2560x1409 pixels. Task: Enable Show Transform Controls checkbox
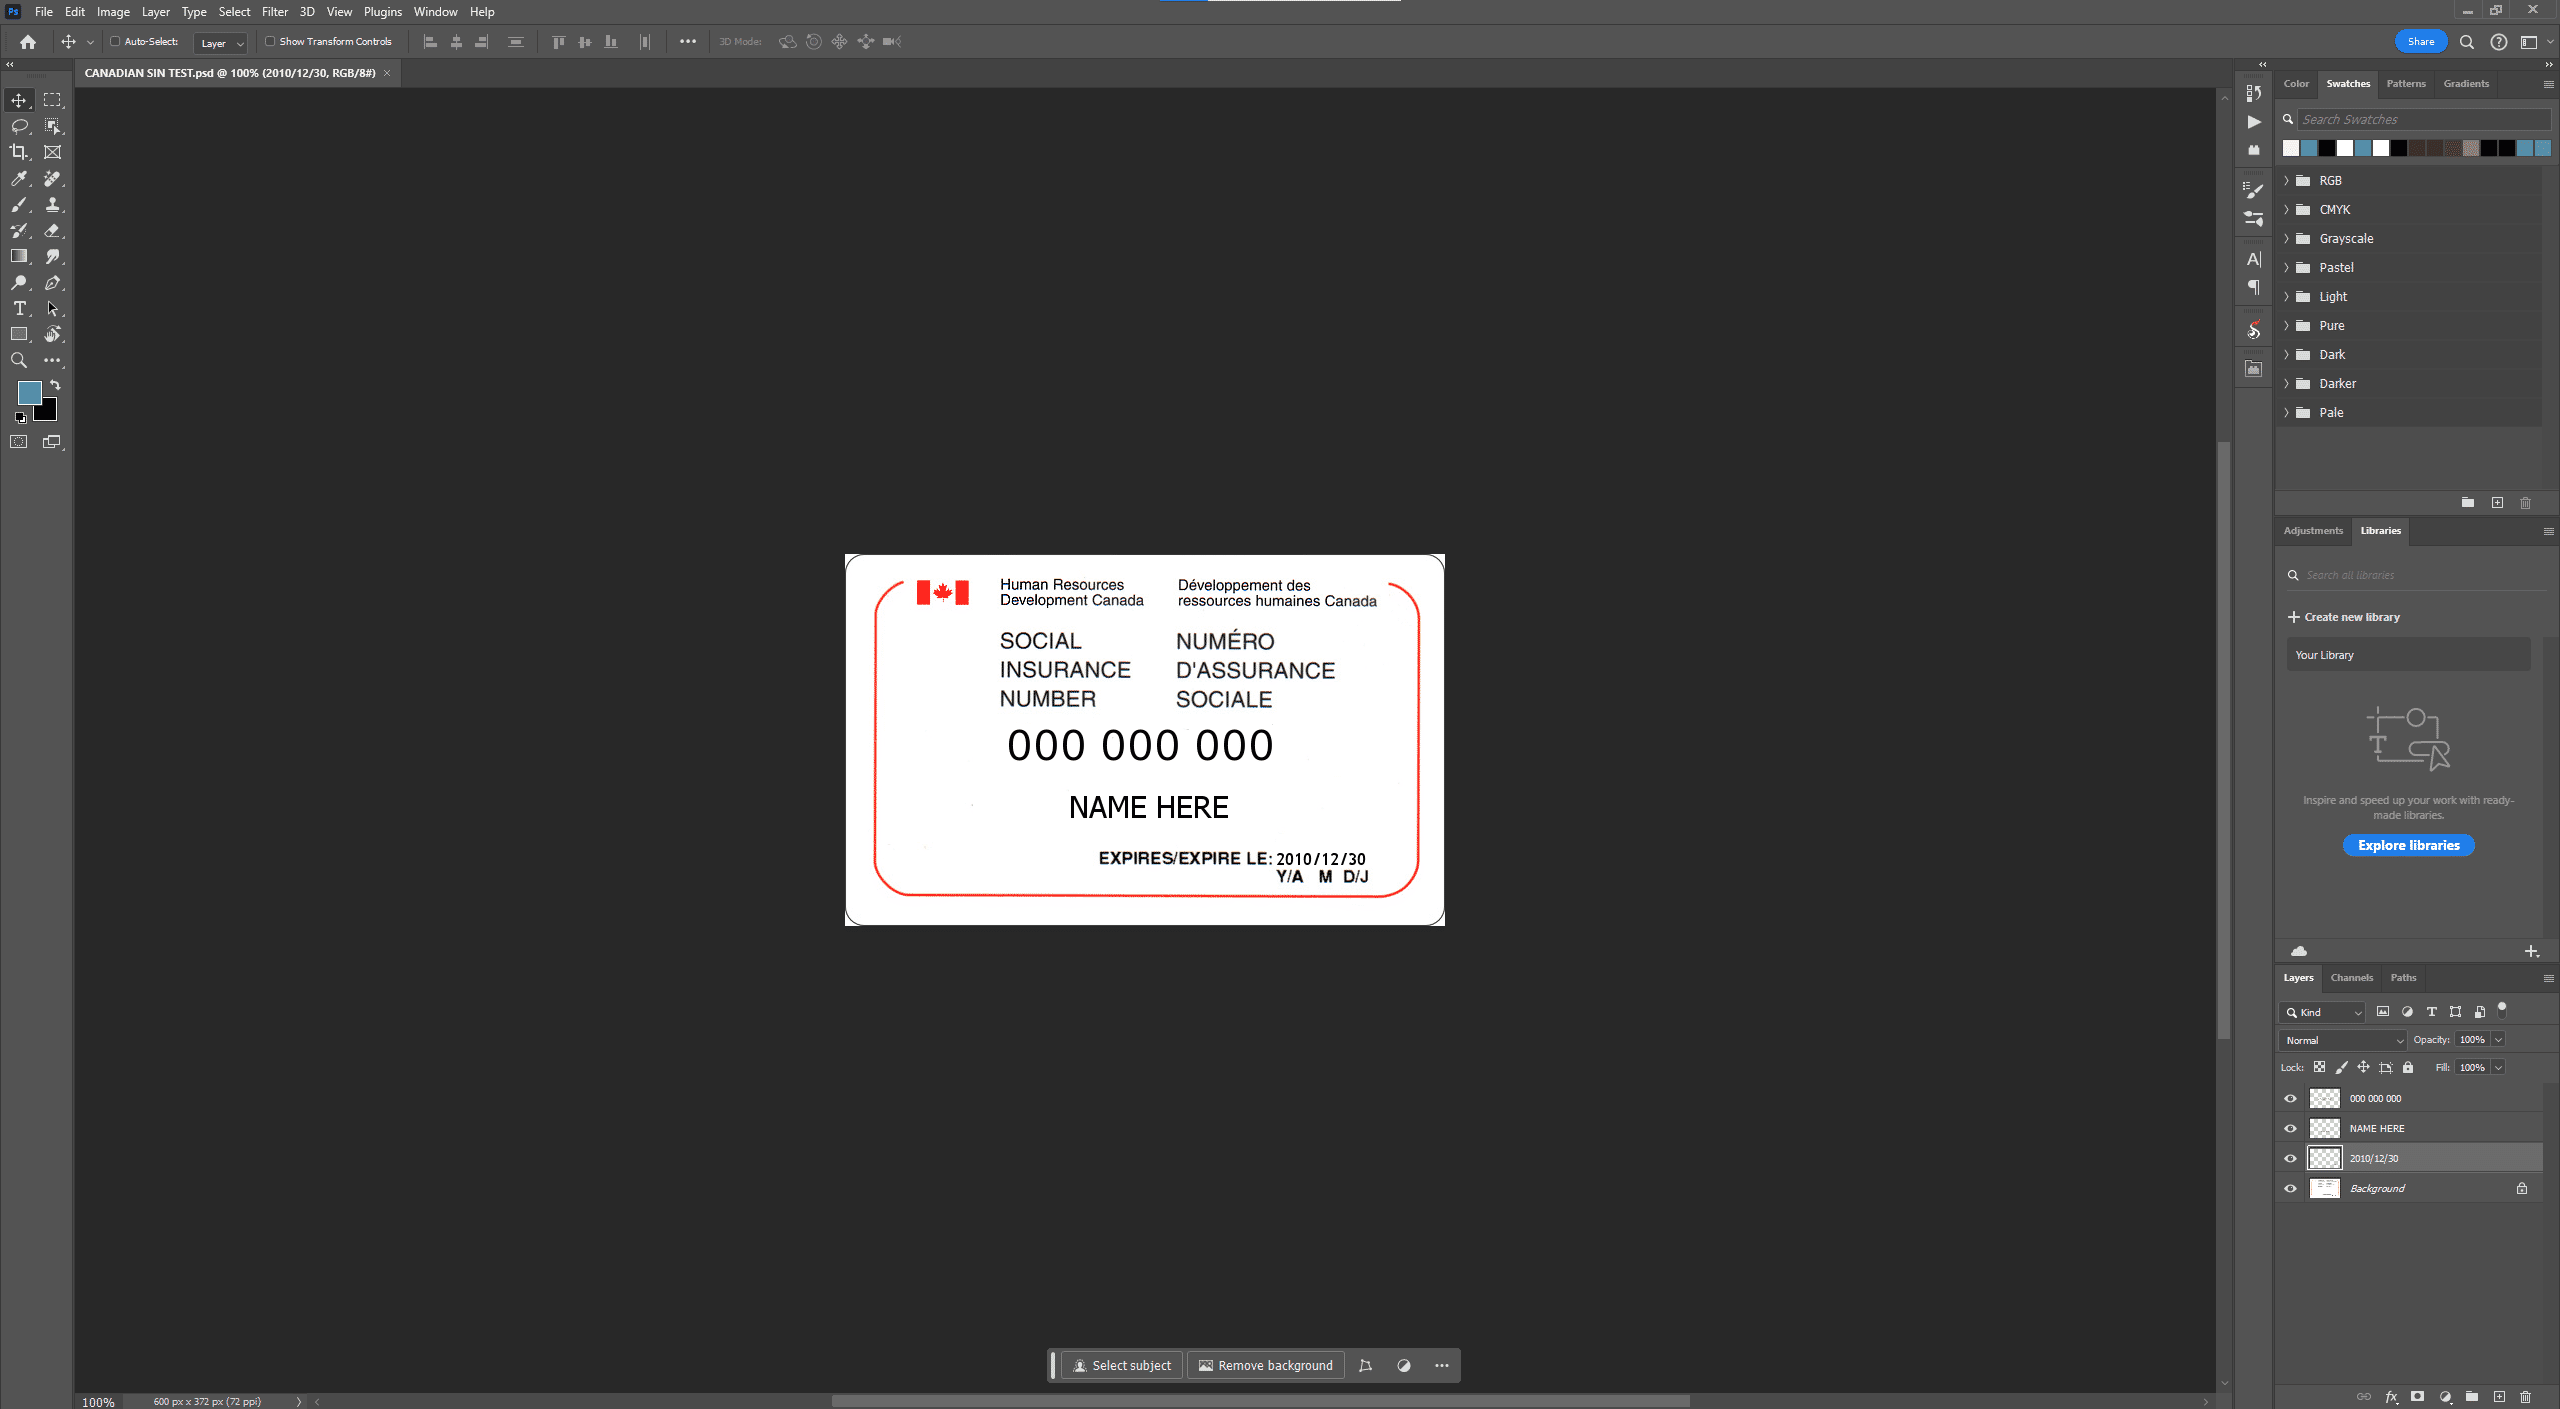click(x=270, y=42)
